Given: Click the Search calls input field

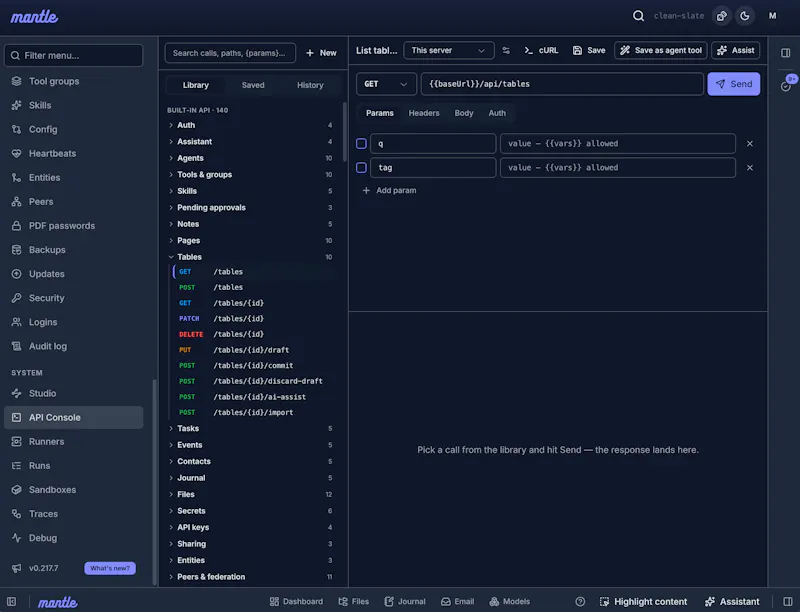Looking at the screenshot, I should pos(230,53).
